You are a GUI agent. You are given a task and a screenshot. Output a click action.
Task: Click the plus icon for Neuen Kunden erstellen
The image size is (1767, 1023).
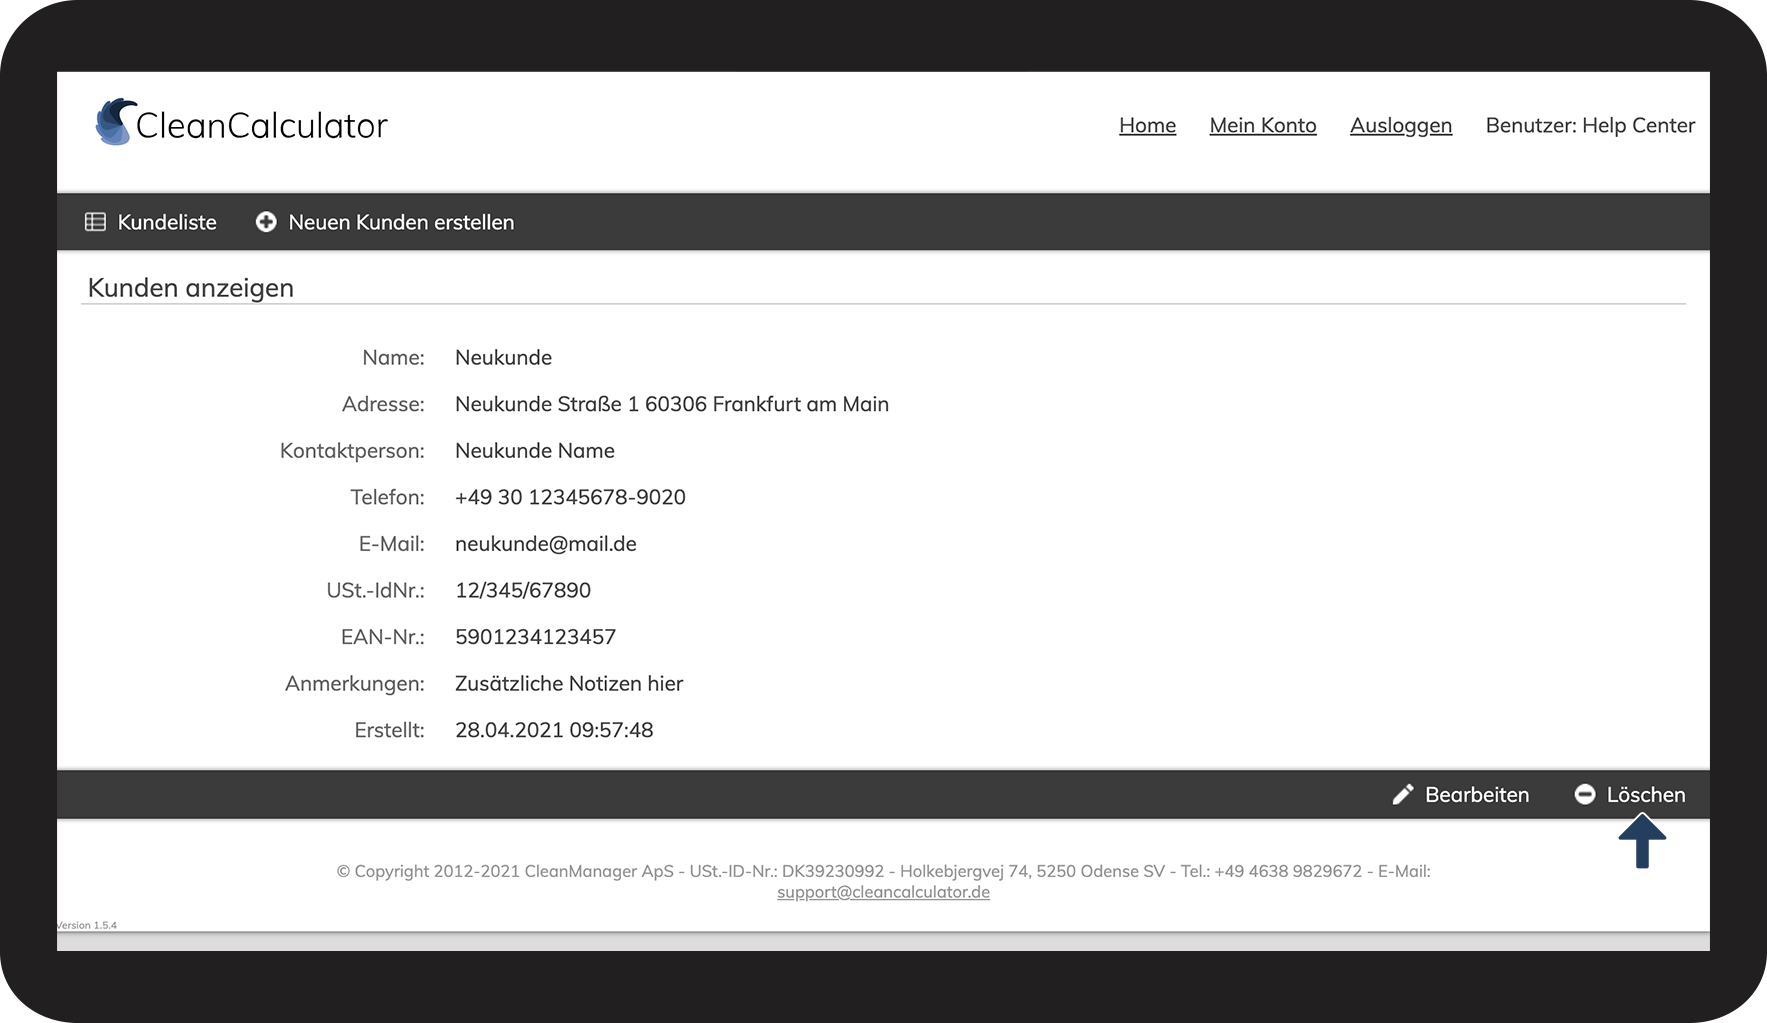pos(266,222)
